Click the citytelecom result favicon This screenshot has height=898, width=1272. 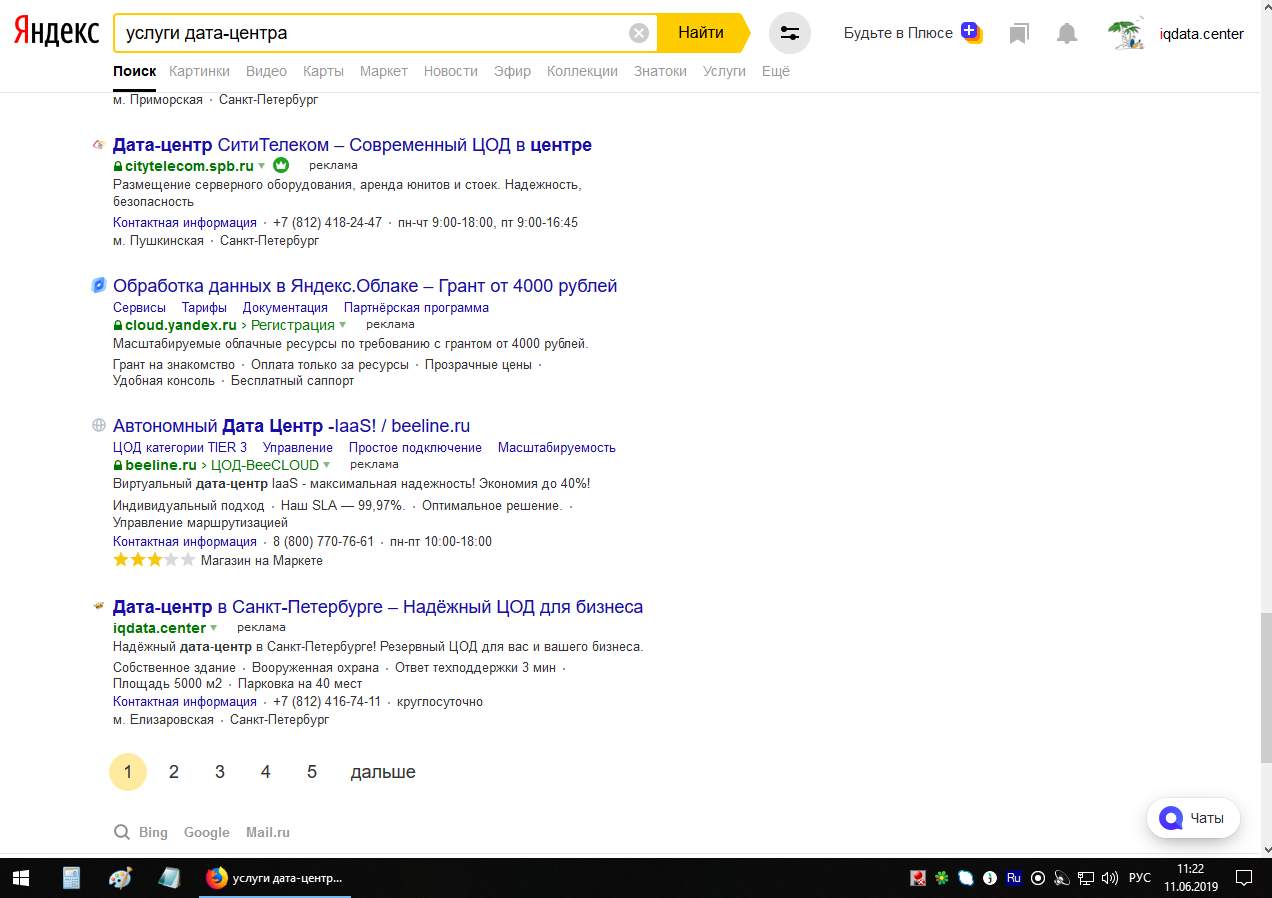click(99, 145)
